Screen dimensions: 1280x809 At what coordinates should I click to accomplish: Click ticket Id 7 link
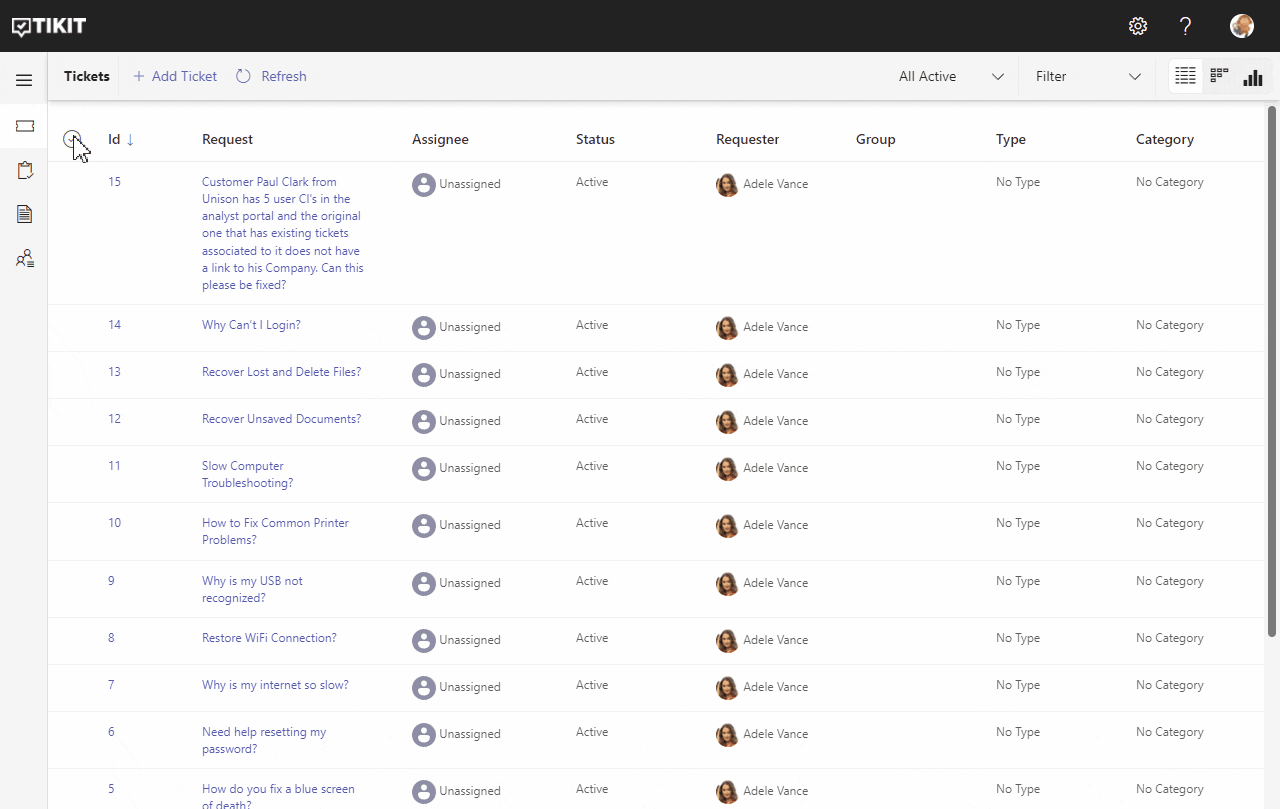(x=111, y=685)
